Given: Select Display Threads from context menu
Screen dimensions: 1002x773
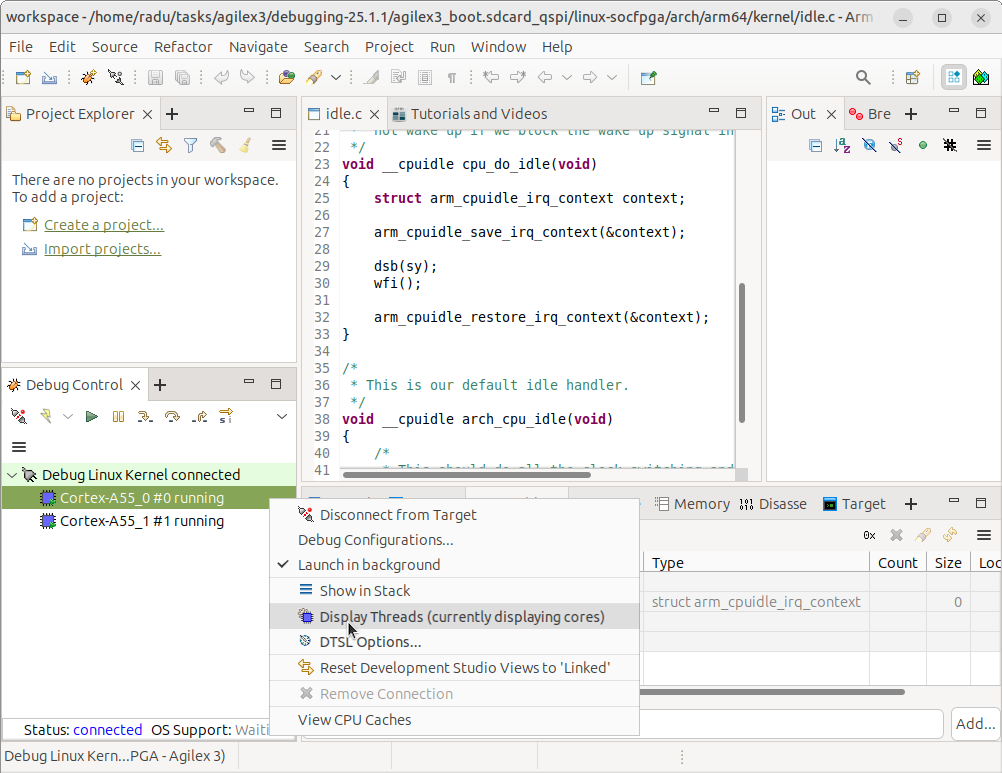Looking at the screenshot, I should click(x=461, y=617).
